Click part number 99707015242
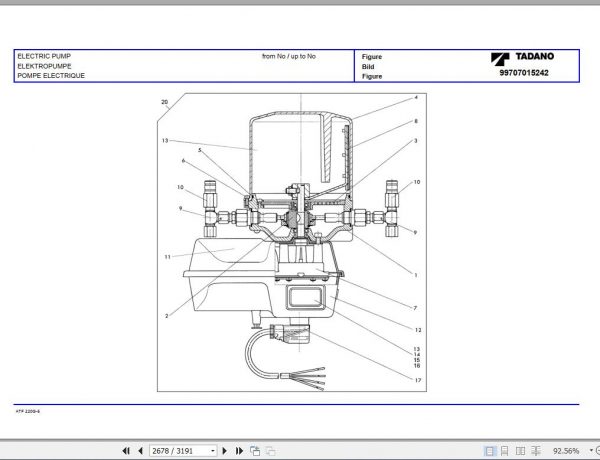Image resolution: width=600 pixels, height=460 pixels. 523,73
